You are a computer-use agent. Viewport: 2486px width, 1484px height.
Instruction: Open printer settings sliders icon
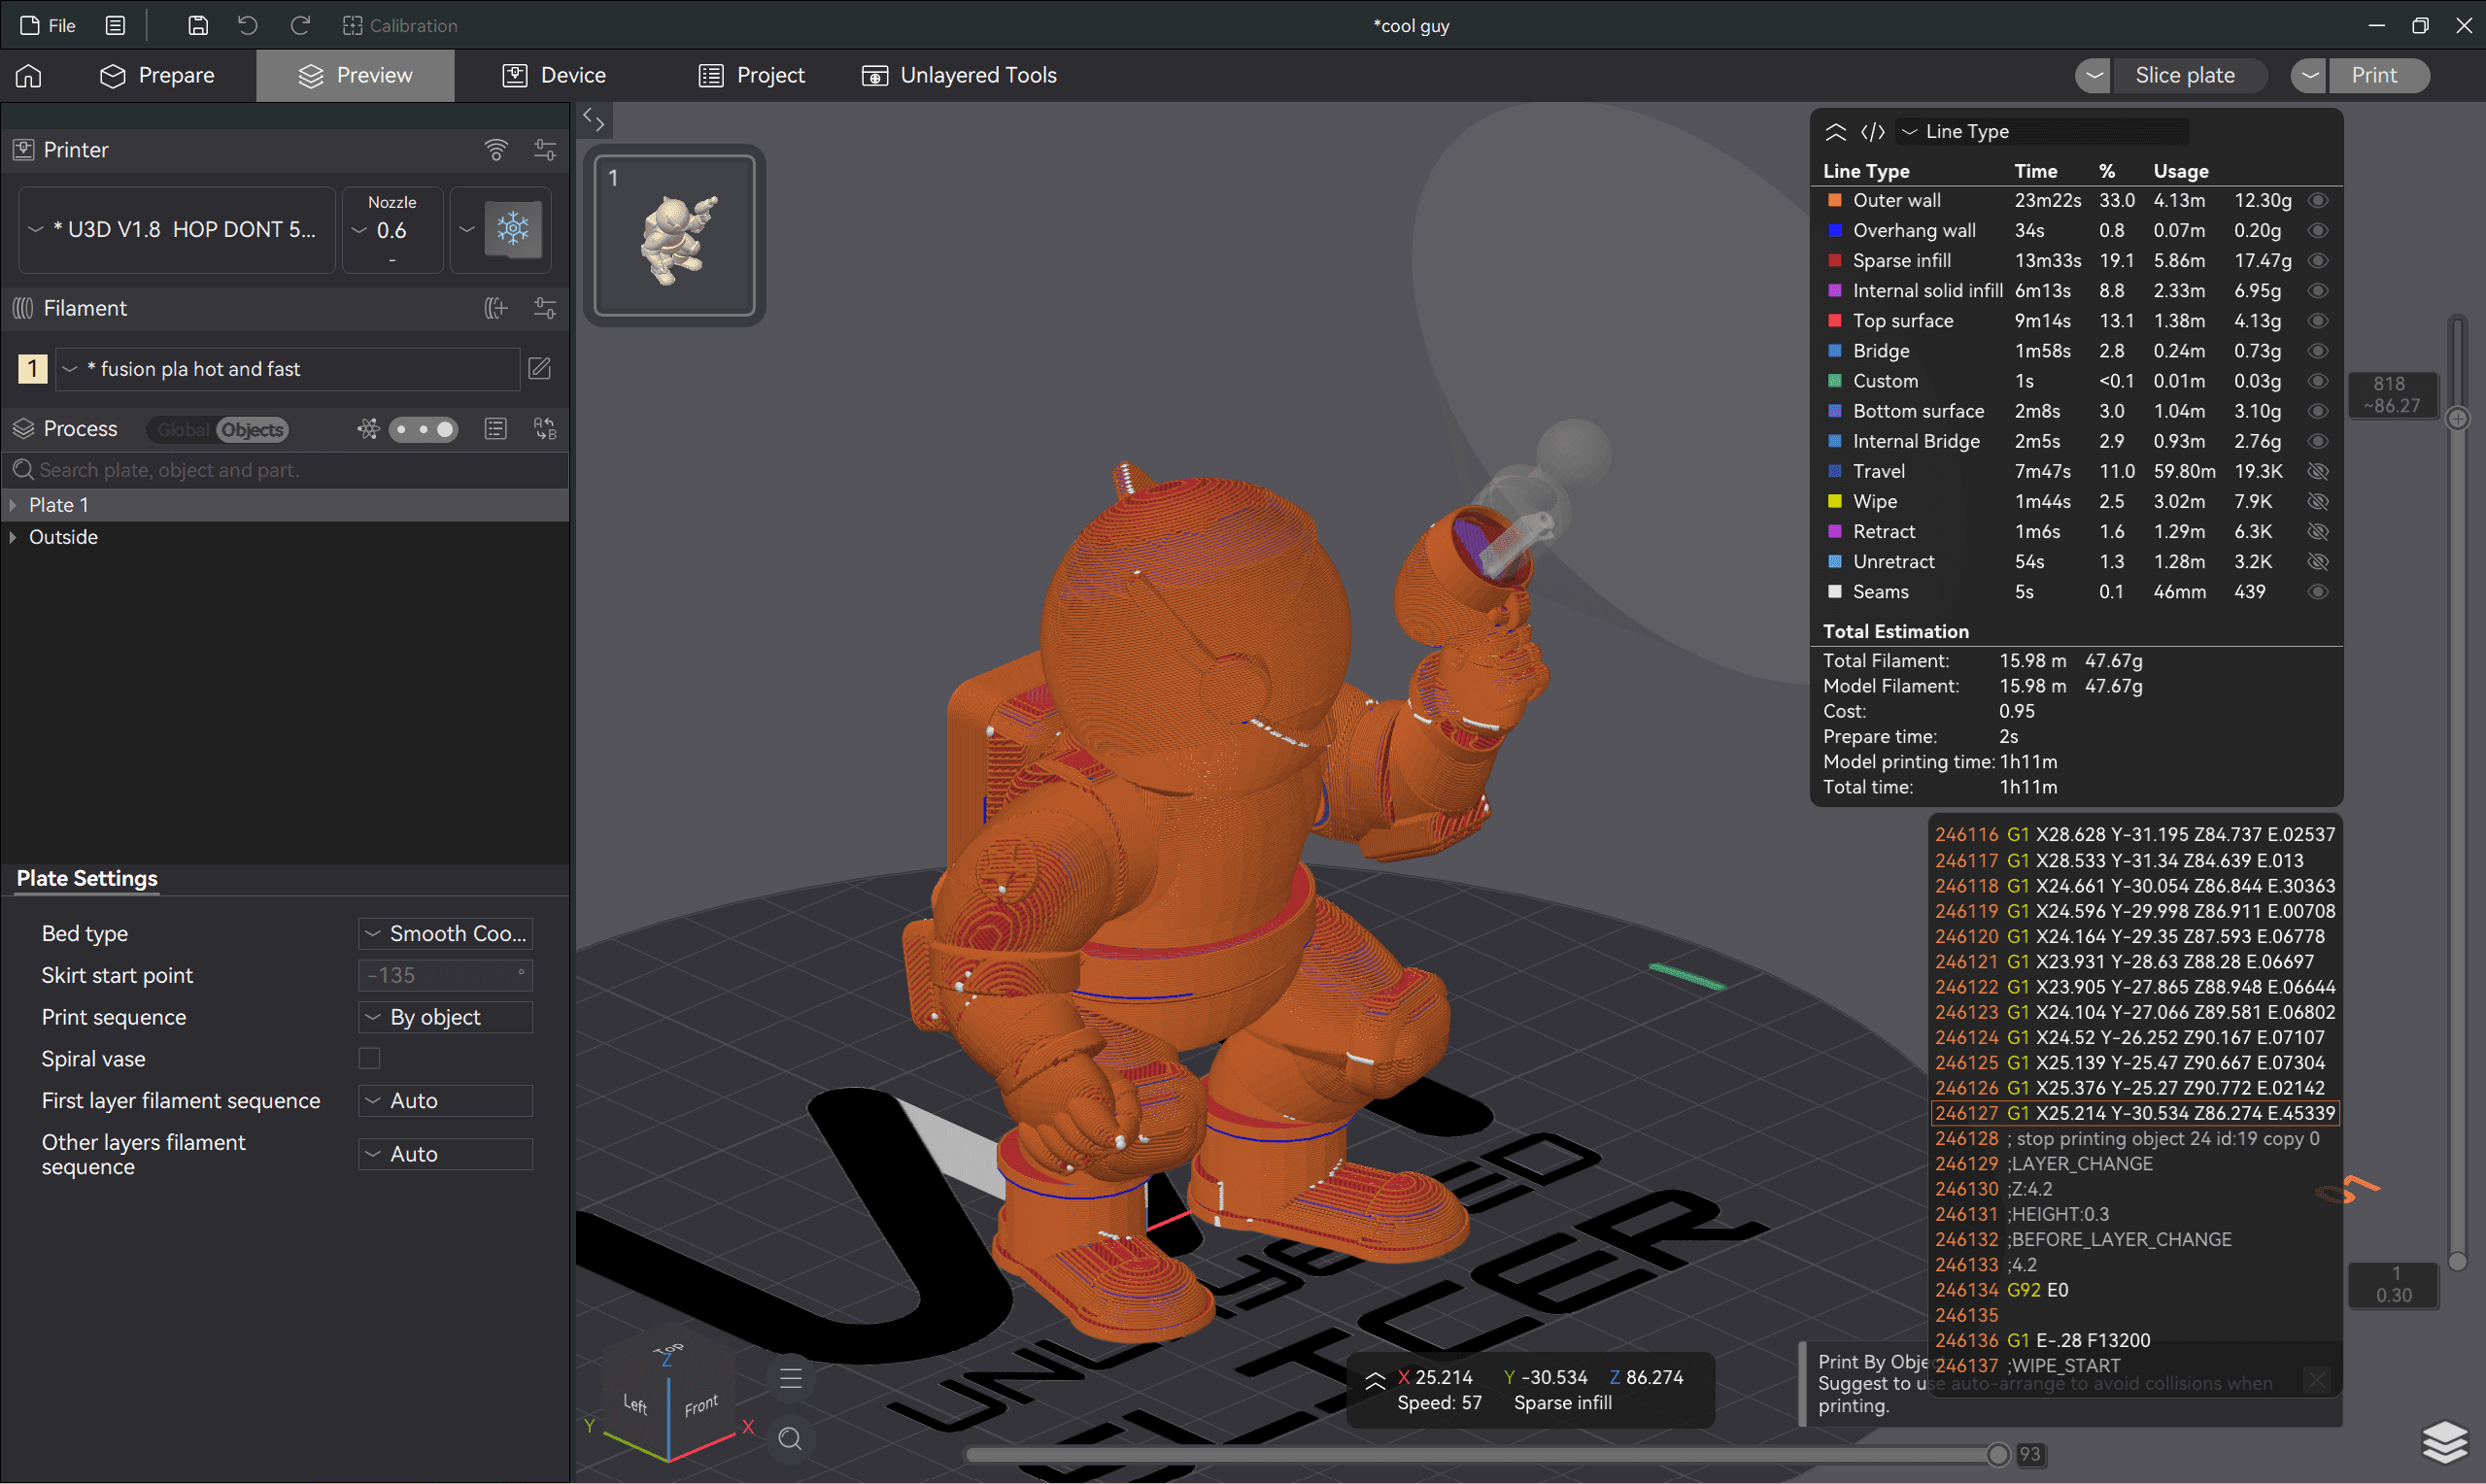coord(545,150)
